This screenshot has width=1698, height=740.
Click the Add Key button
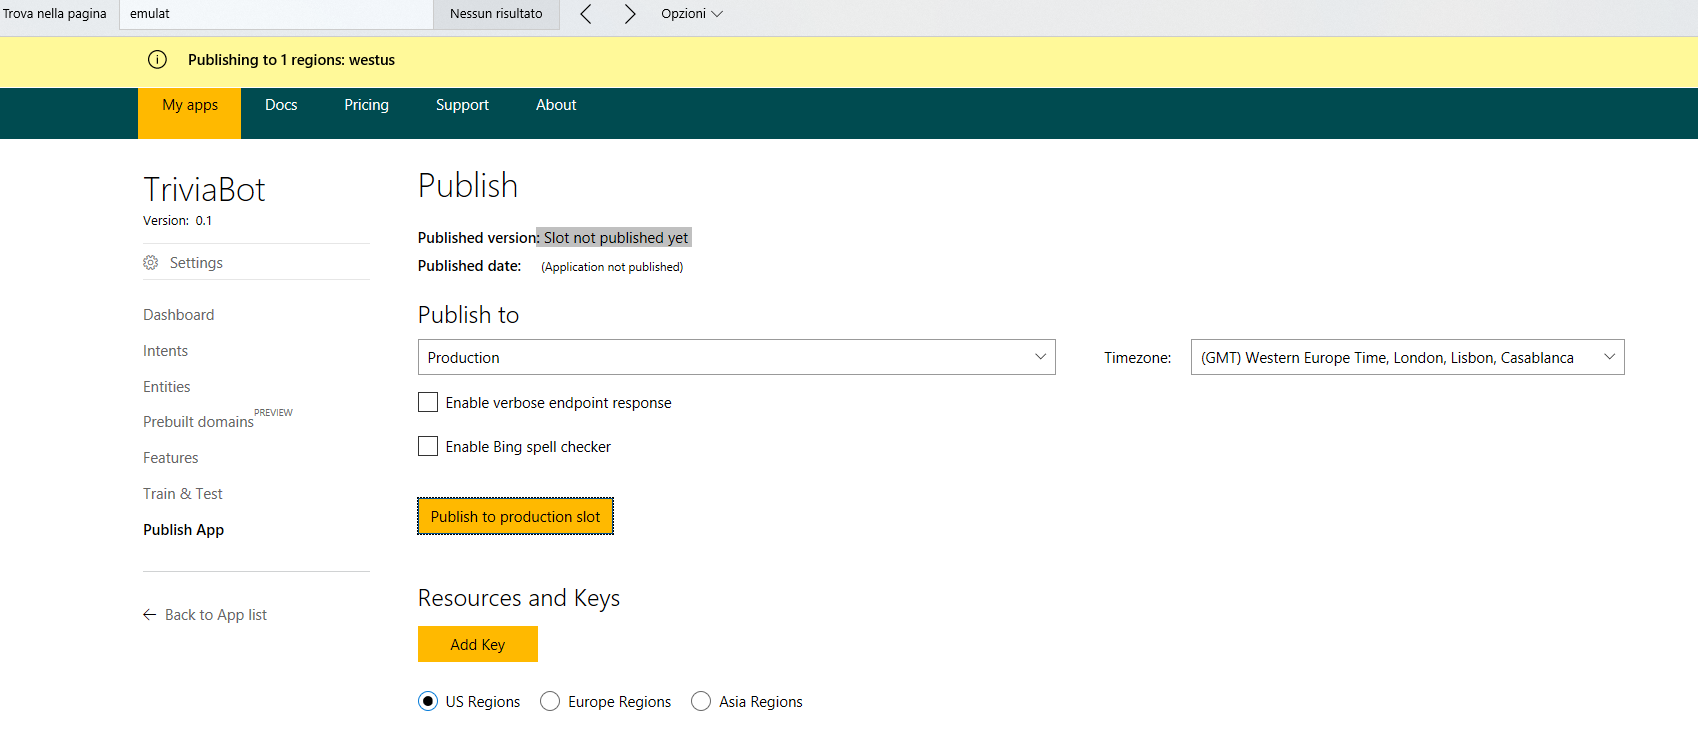478,645
